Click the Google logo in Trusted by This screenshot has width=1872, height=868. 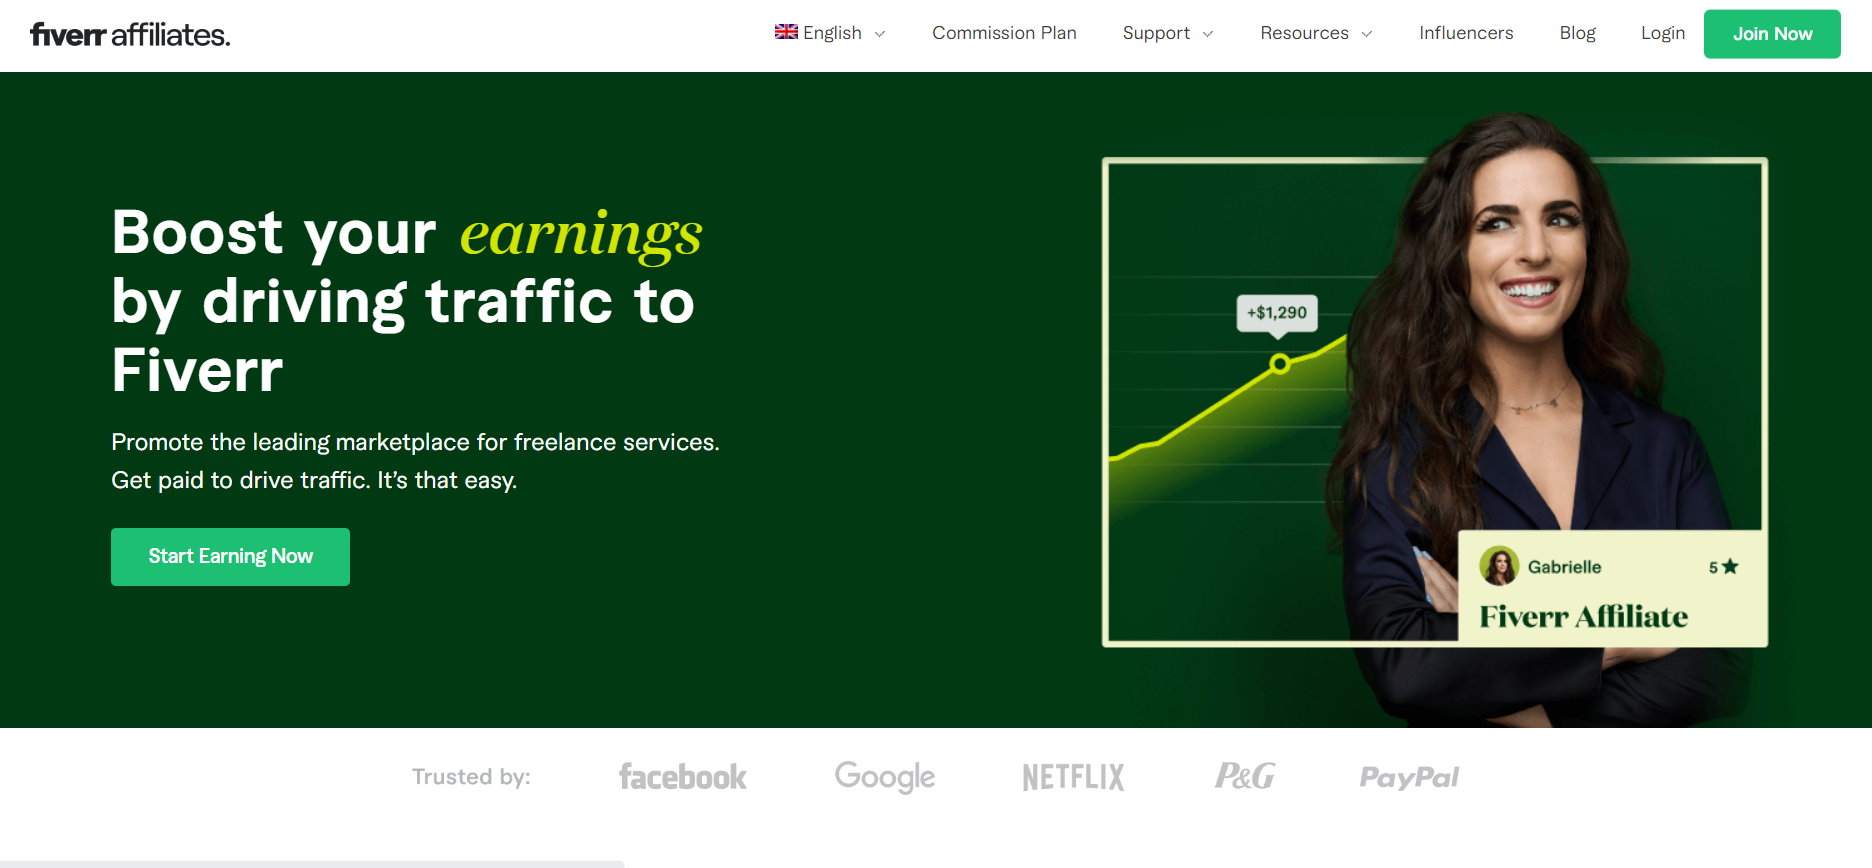[x=885, y=777]
